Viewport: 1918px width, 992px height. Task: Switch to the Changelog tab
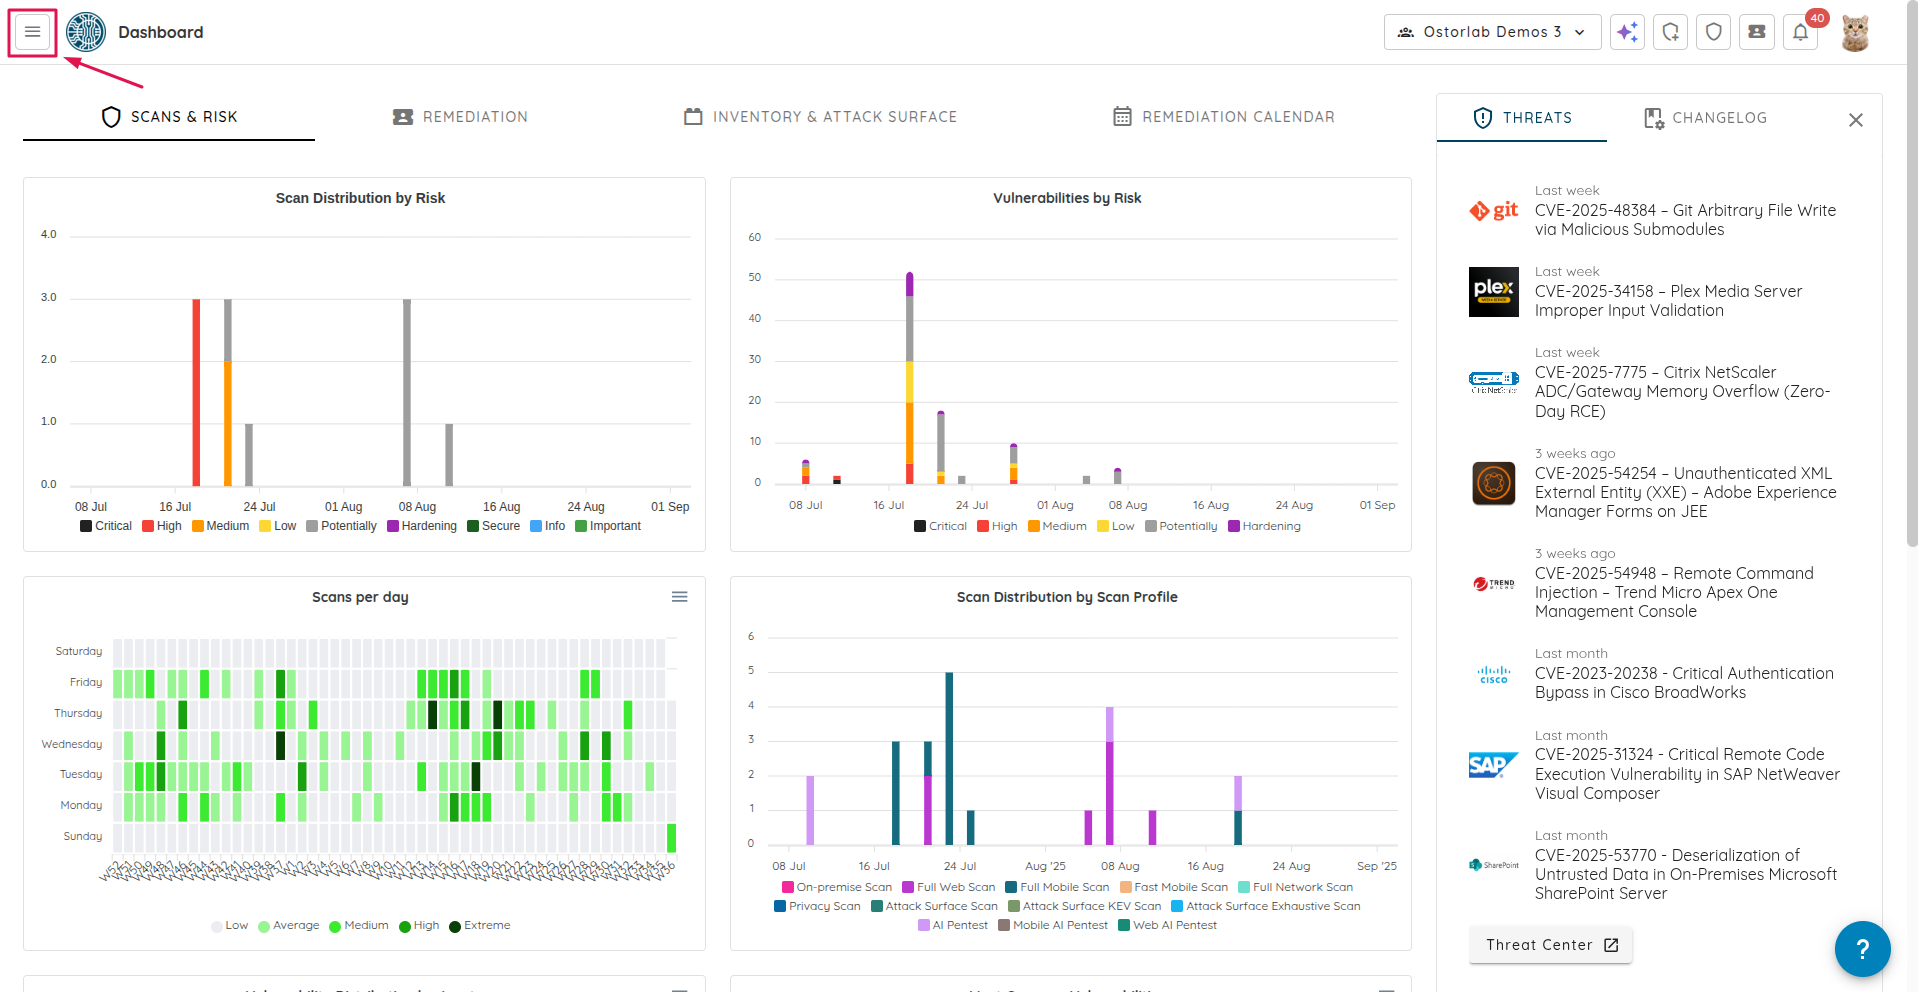click(1706, 118)
